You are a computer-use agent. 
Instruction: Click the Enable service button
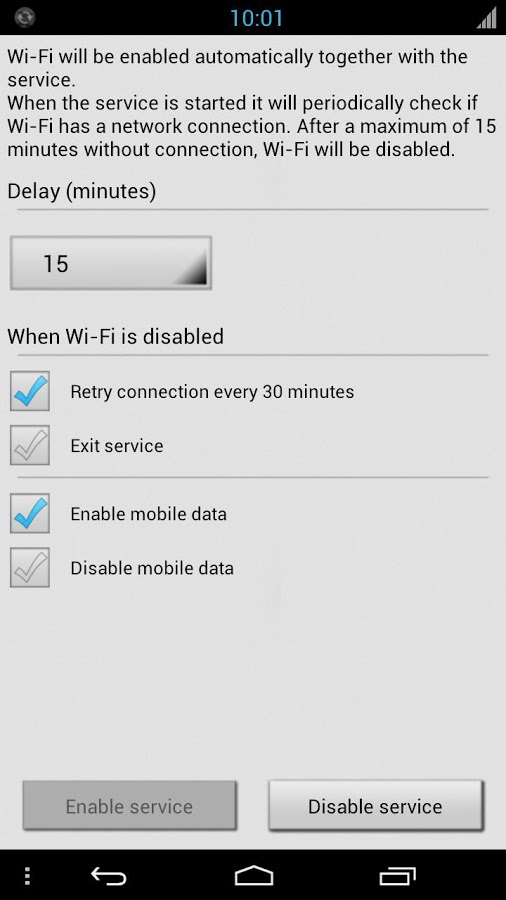point(129,805)
